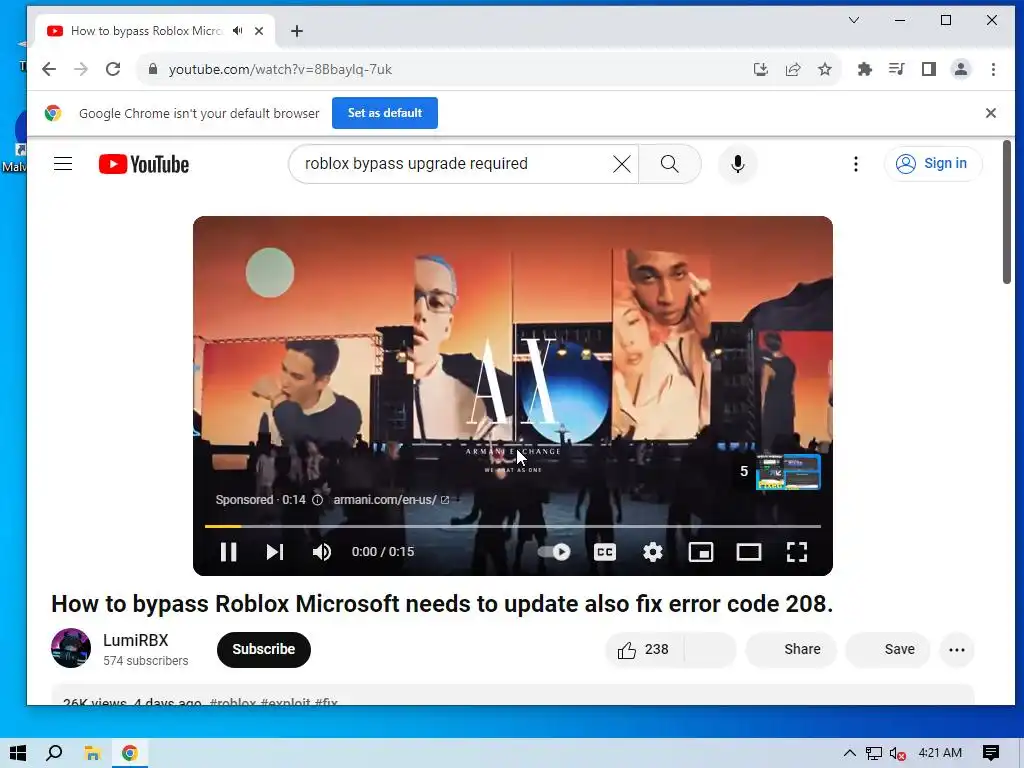Open more actions ellipsis below video
Viewport: 1024px width, 768px height.
tap(957, 649)
